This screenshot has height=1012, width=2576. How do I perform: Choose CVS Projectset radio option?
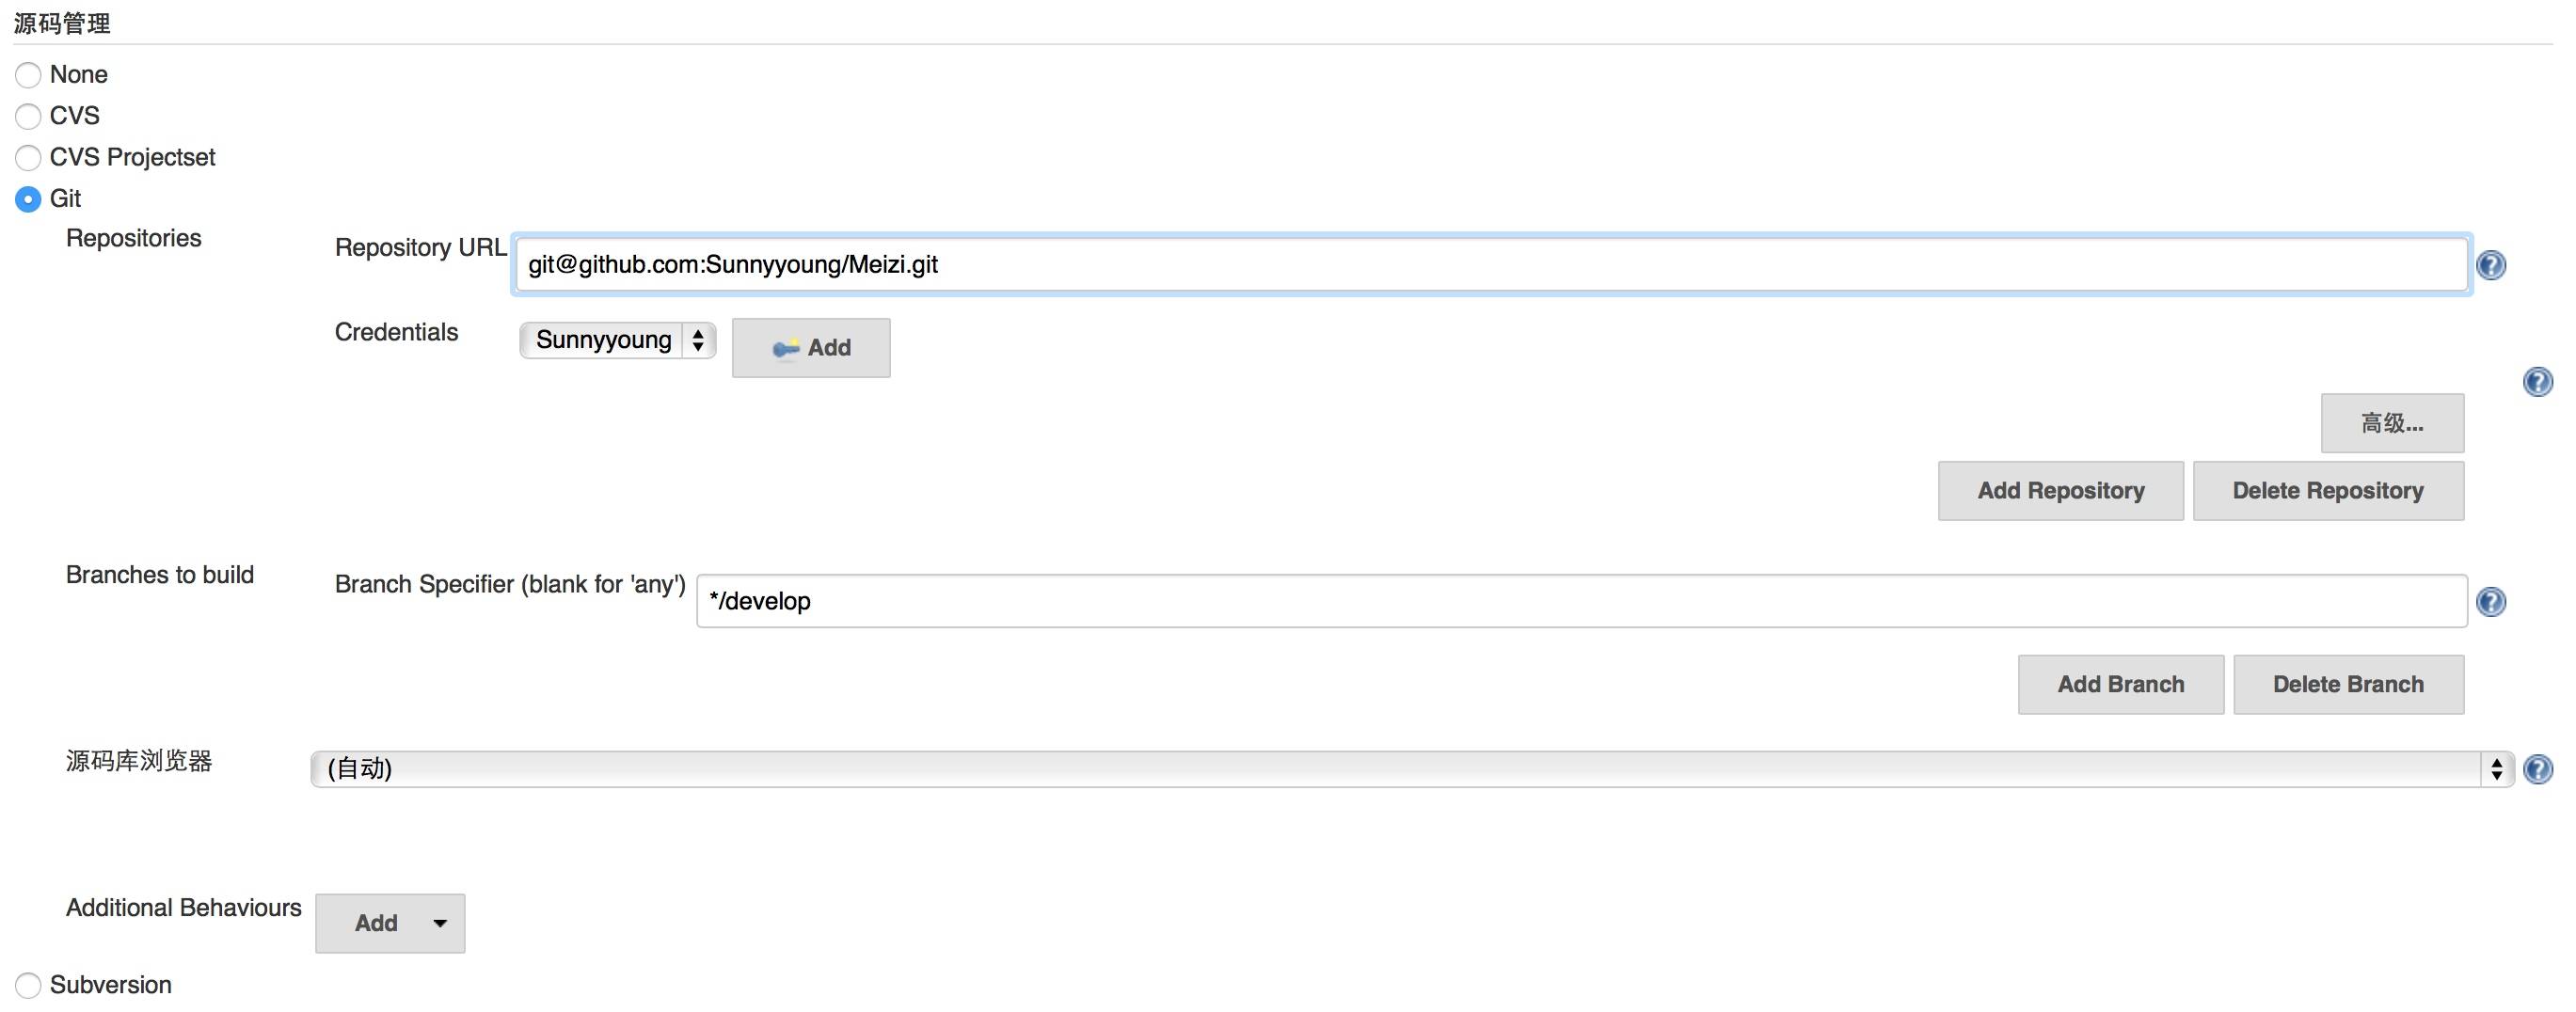pyautogui.click(x=28, y=158)
